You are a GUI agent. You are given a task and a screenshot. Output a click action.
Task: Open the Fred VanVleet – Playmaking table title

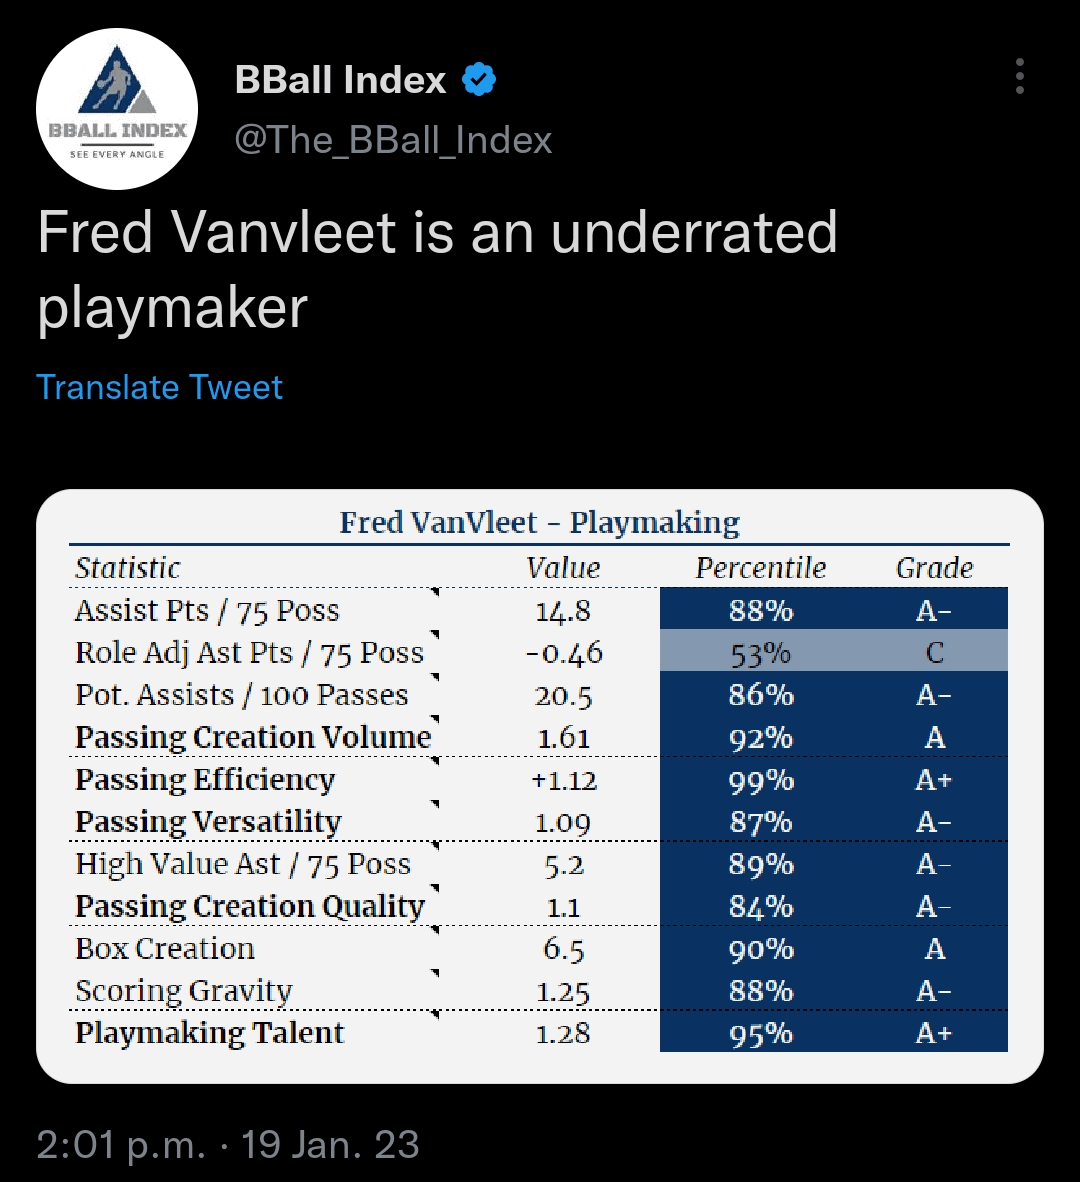click(x=539, y=522)
